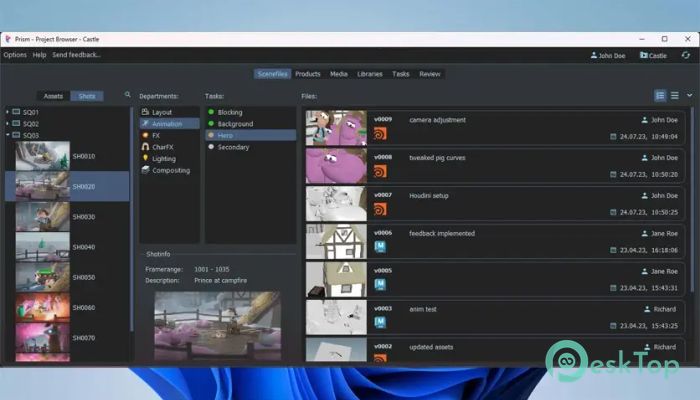
Task: Click the white status dot of Secondary
Action: [x=211, y=146]
